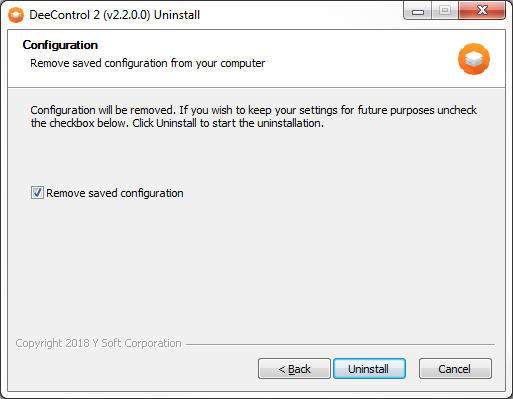The height and width of the screenshot is (399, 513).
Task: Minimize the uninstaller window
Action: [x=418, y=11]
